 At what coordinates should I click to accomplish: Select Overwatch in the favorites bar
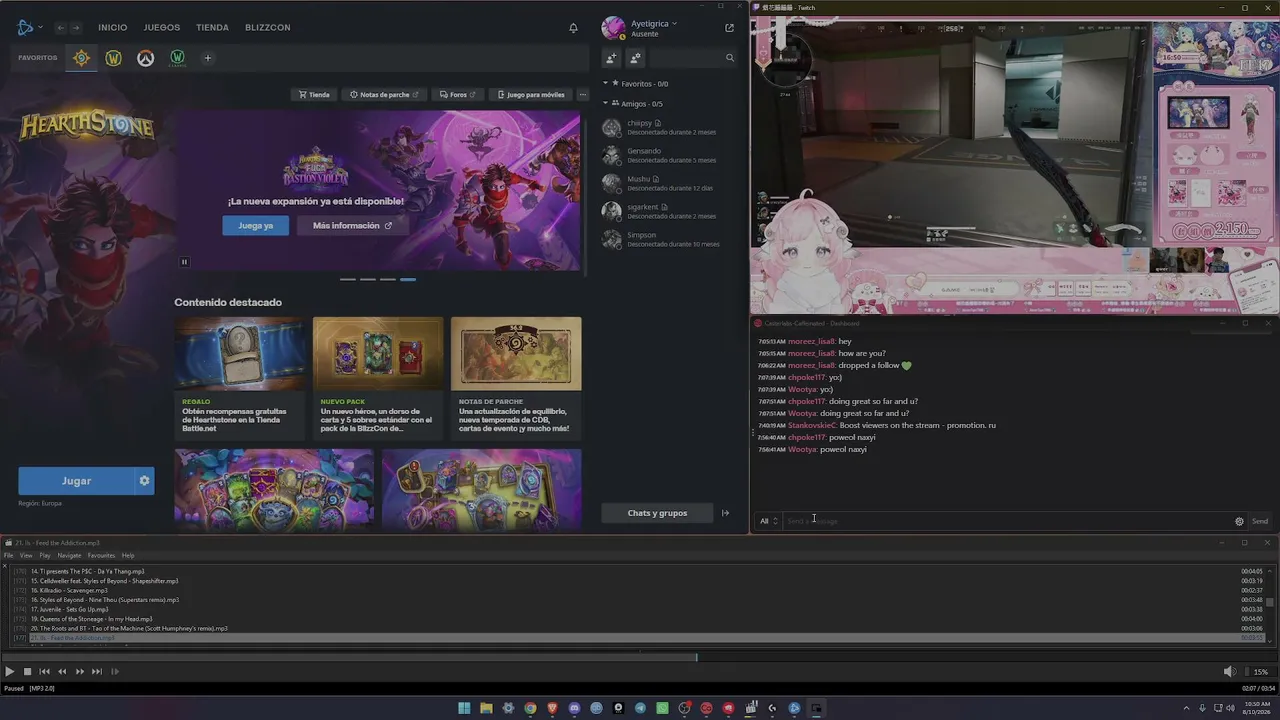pos(145,58)
